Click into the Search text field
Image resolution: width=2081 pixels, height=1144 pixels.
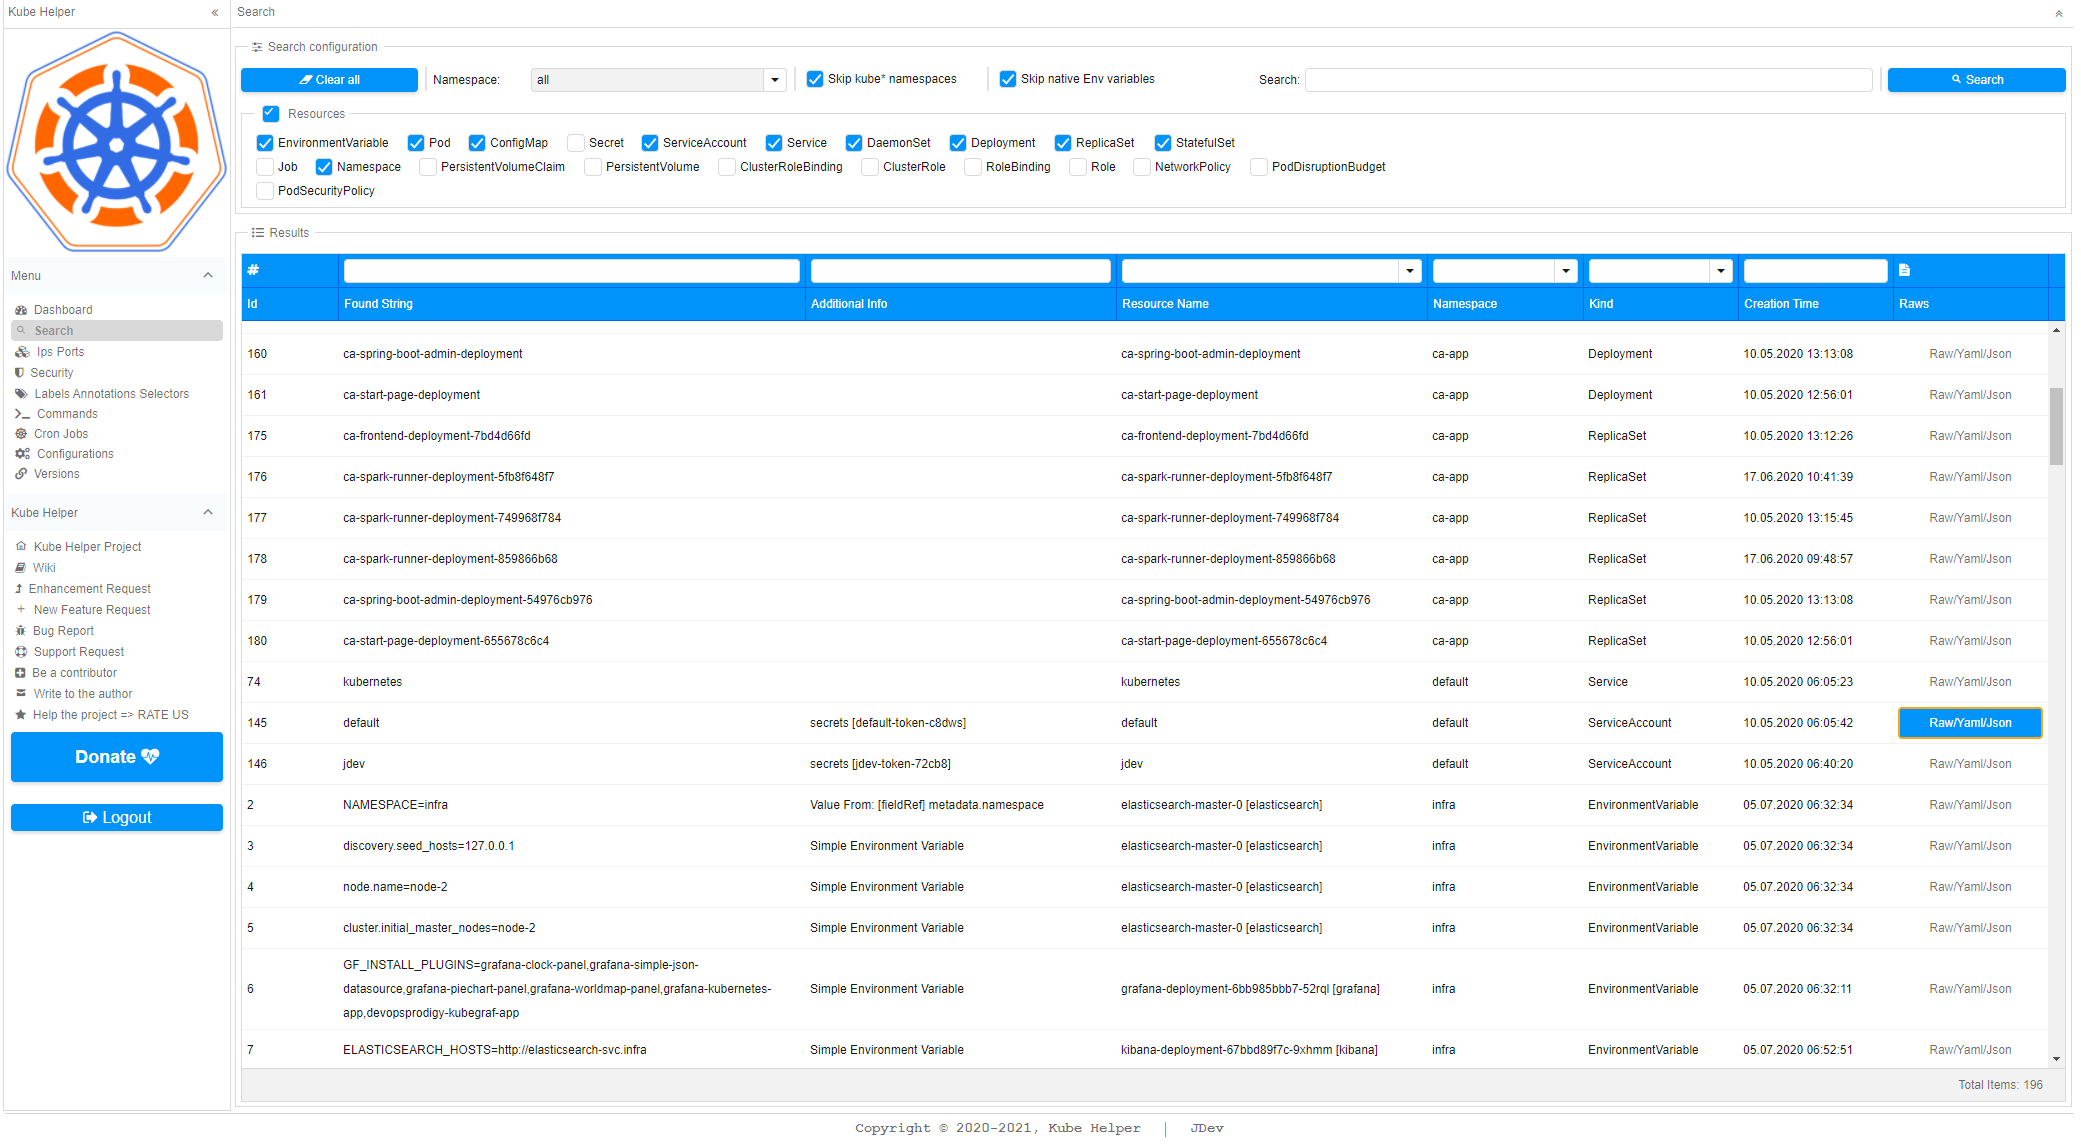tap(1588, 80)
